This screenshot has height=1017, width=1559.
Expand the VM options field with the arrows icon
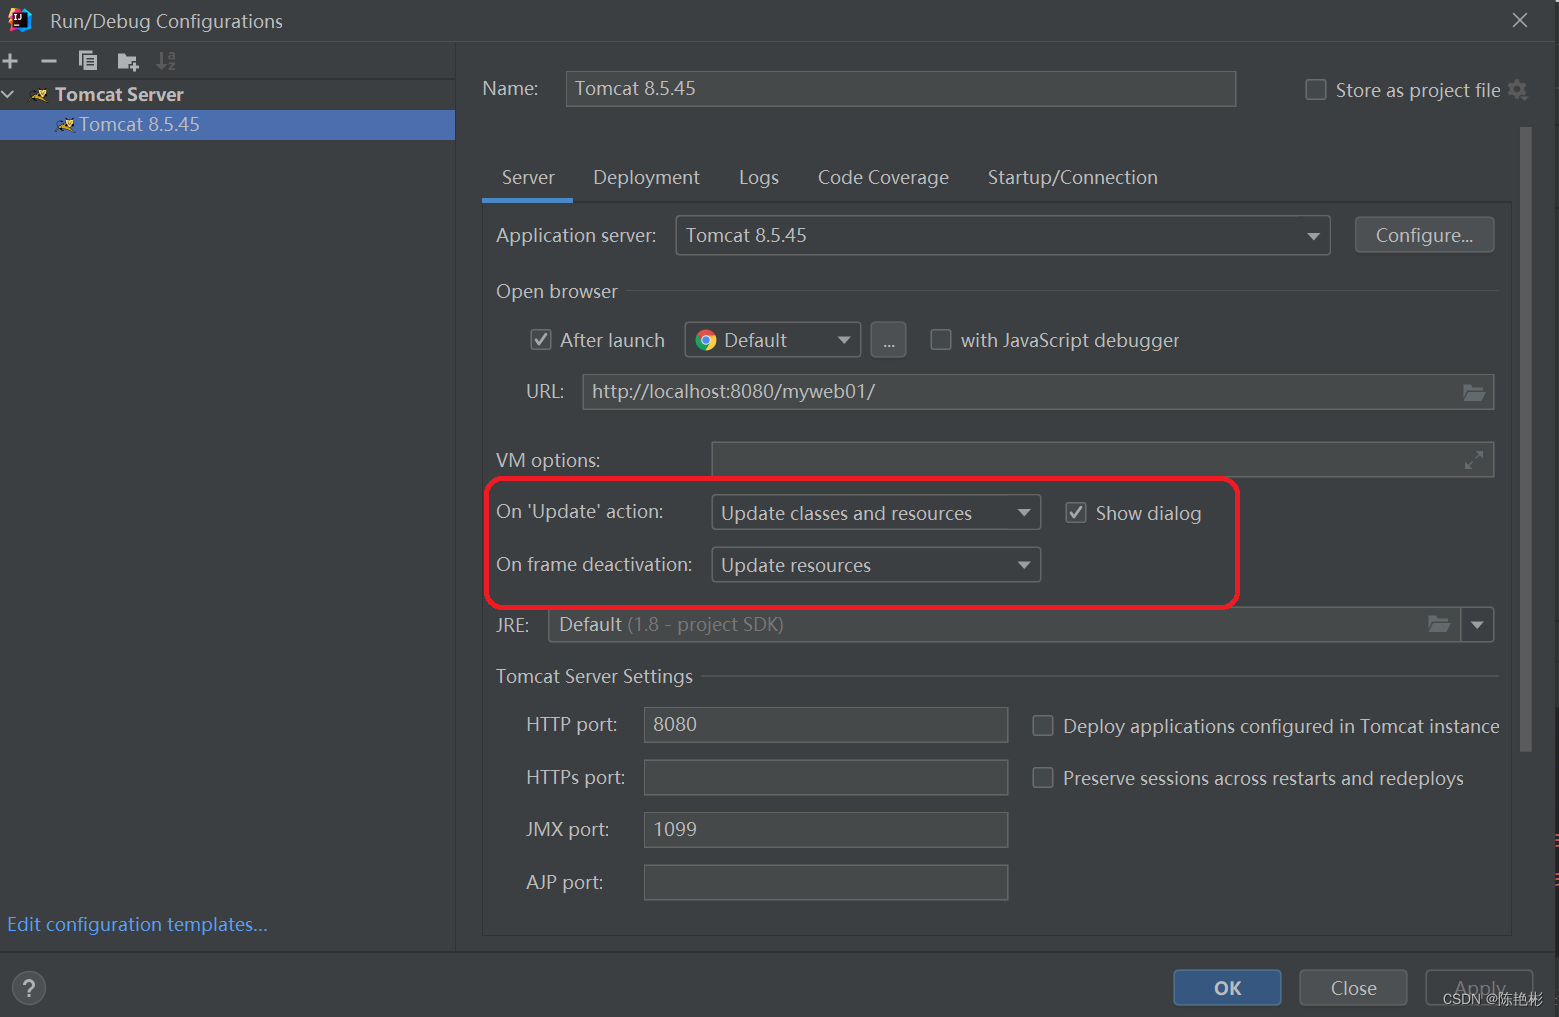click(1474, 460)
